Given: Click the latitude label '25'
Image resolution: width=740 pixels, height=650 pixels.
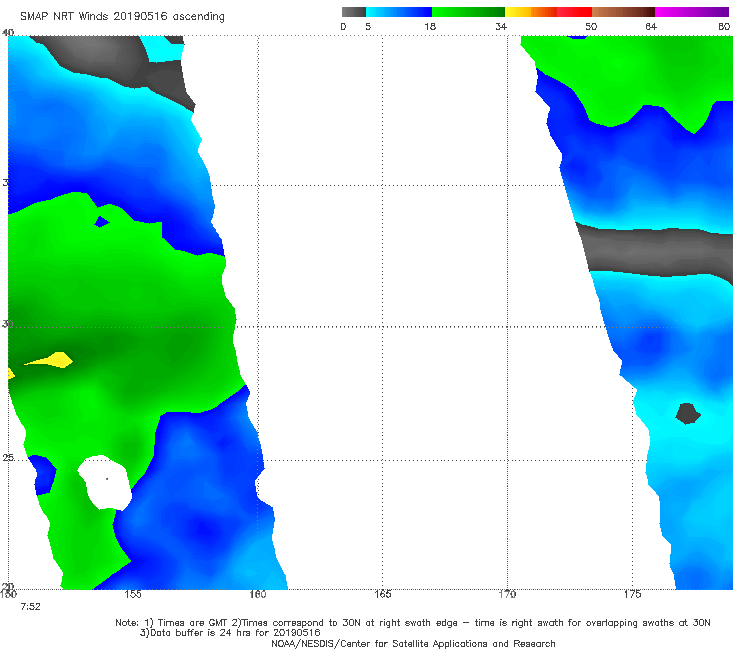Looking at the screenshot, I should point(7,458).
